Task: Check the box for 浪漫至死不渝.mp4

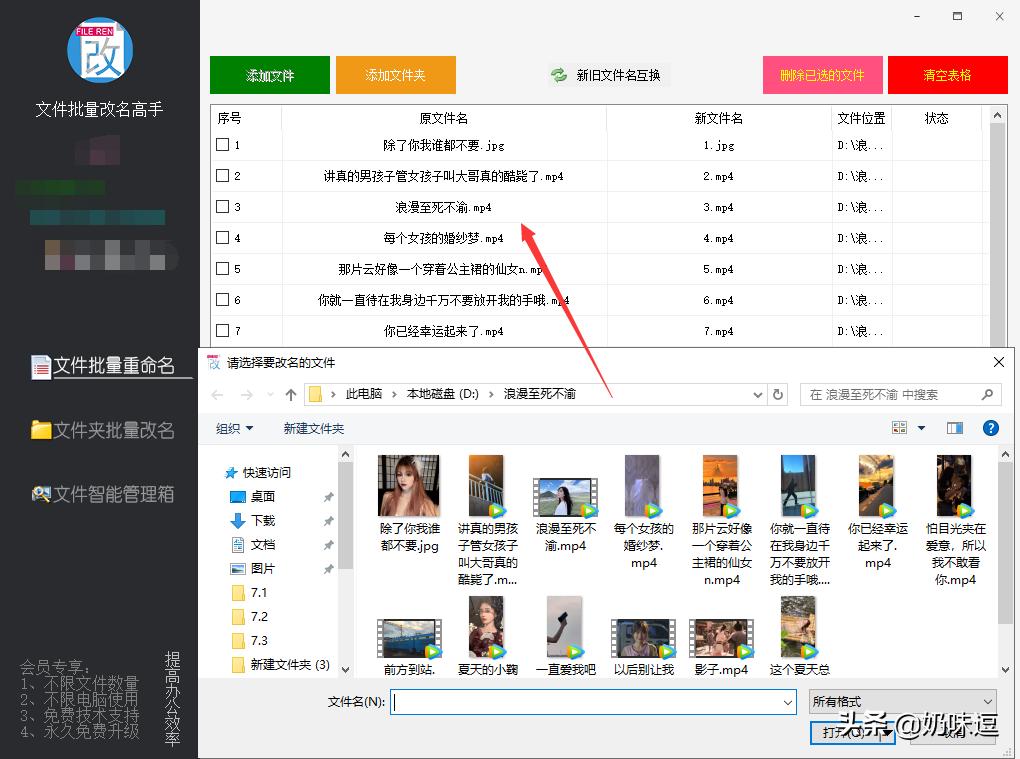Action: tap(224, 207)
